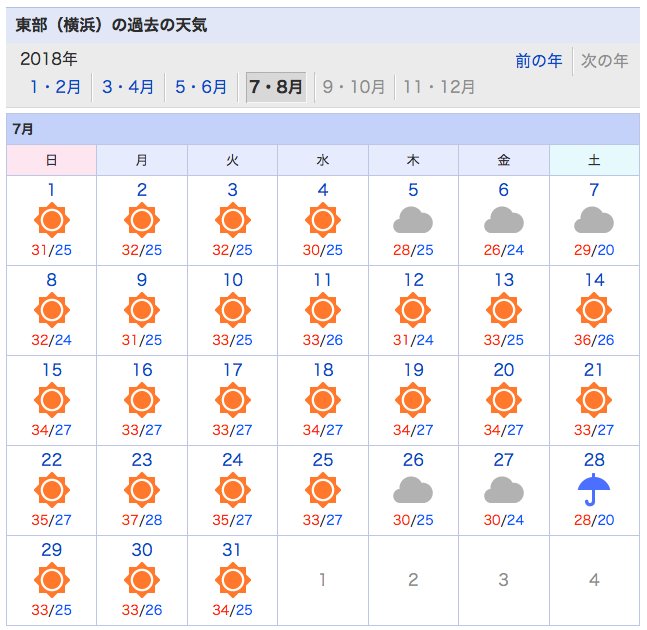Click the 2018年 year label
Screen dimensions: 647x630
49,59
